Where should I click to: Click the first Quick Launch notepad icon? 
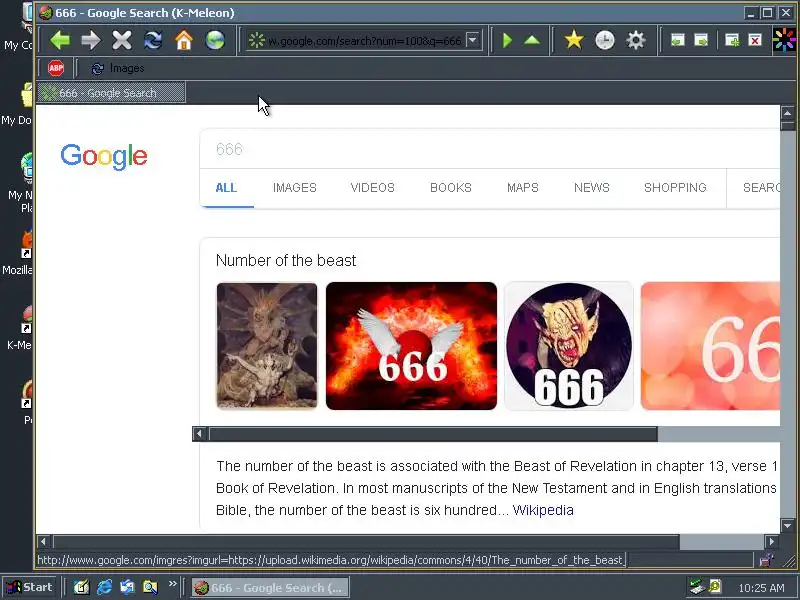pos(82,587)
